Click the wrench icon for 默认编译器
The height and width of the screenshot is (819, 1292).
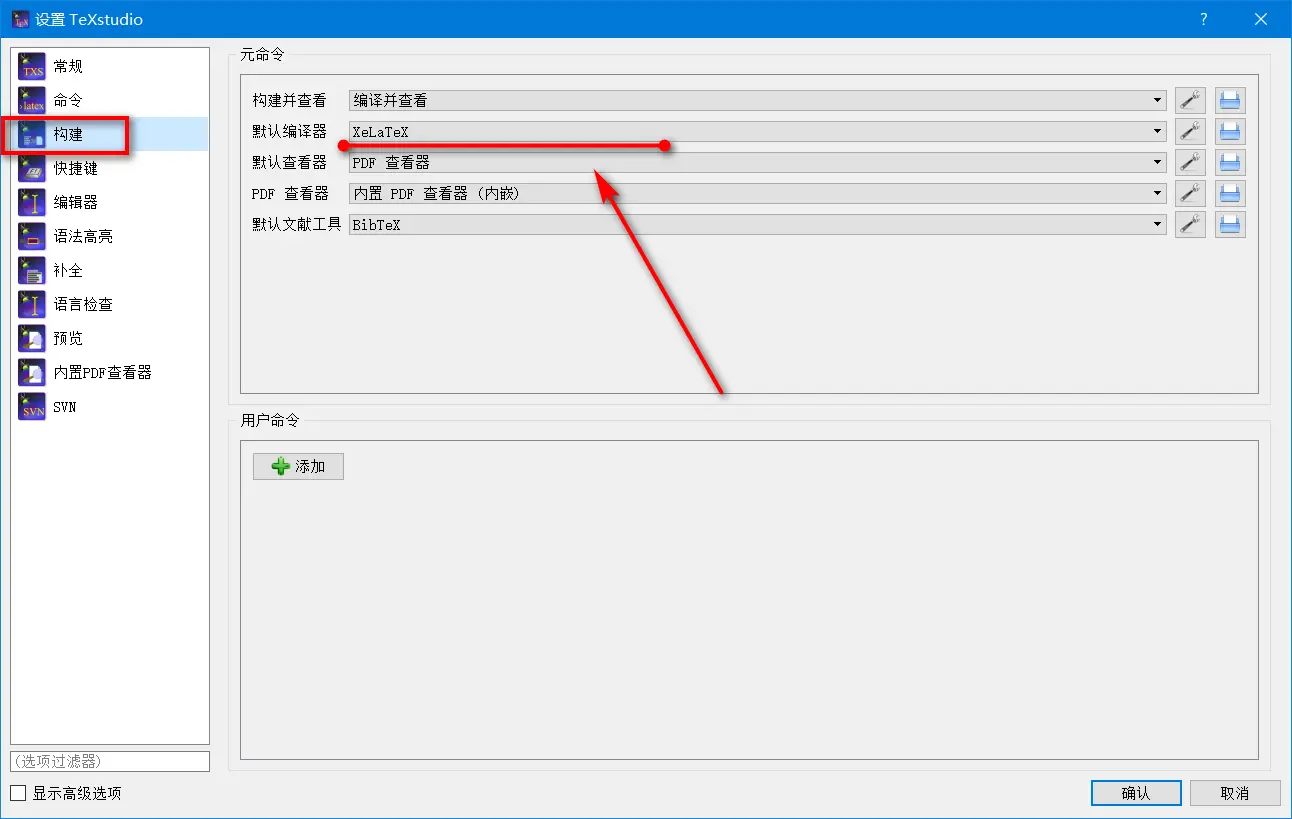click(1190, 131)
